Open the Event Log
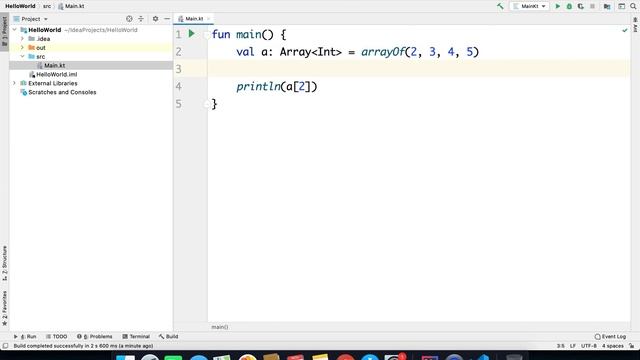Viewport: 640px width, 360px height. coord(610,336)
